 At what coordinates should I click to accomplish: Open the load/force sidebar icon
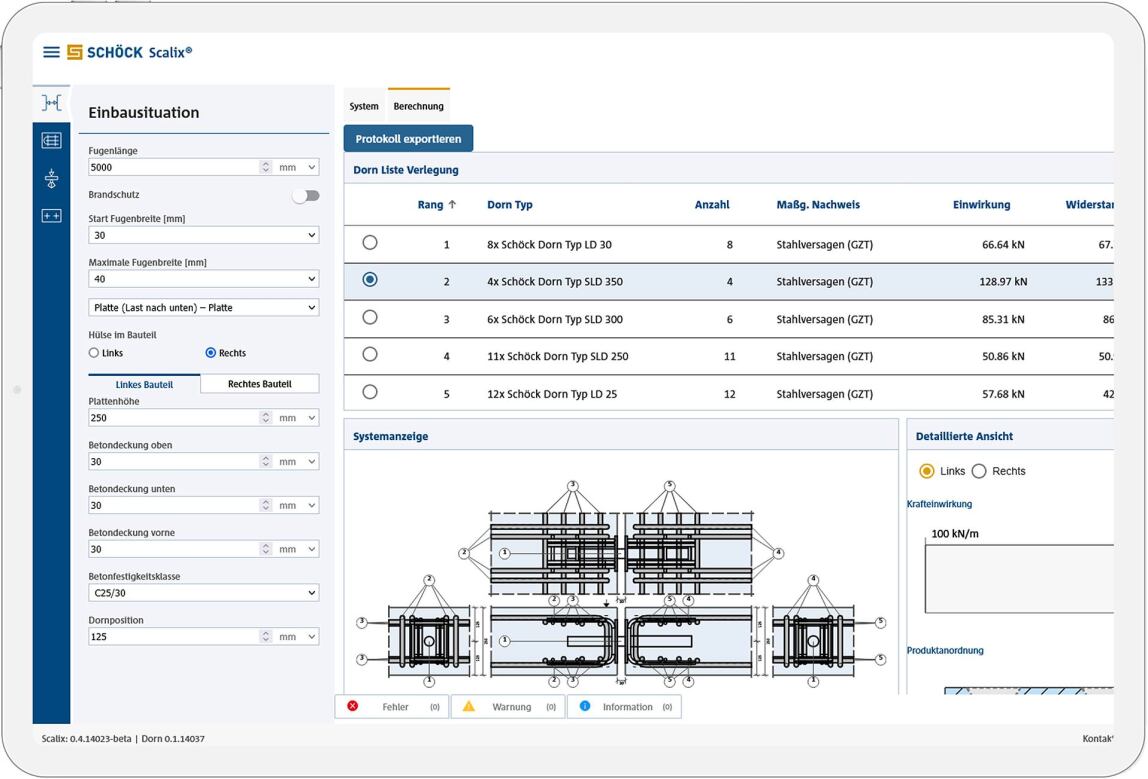[51, 179]
